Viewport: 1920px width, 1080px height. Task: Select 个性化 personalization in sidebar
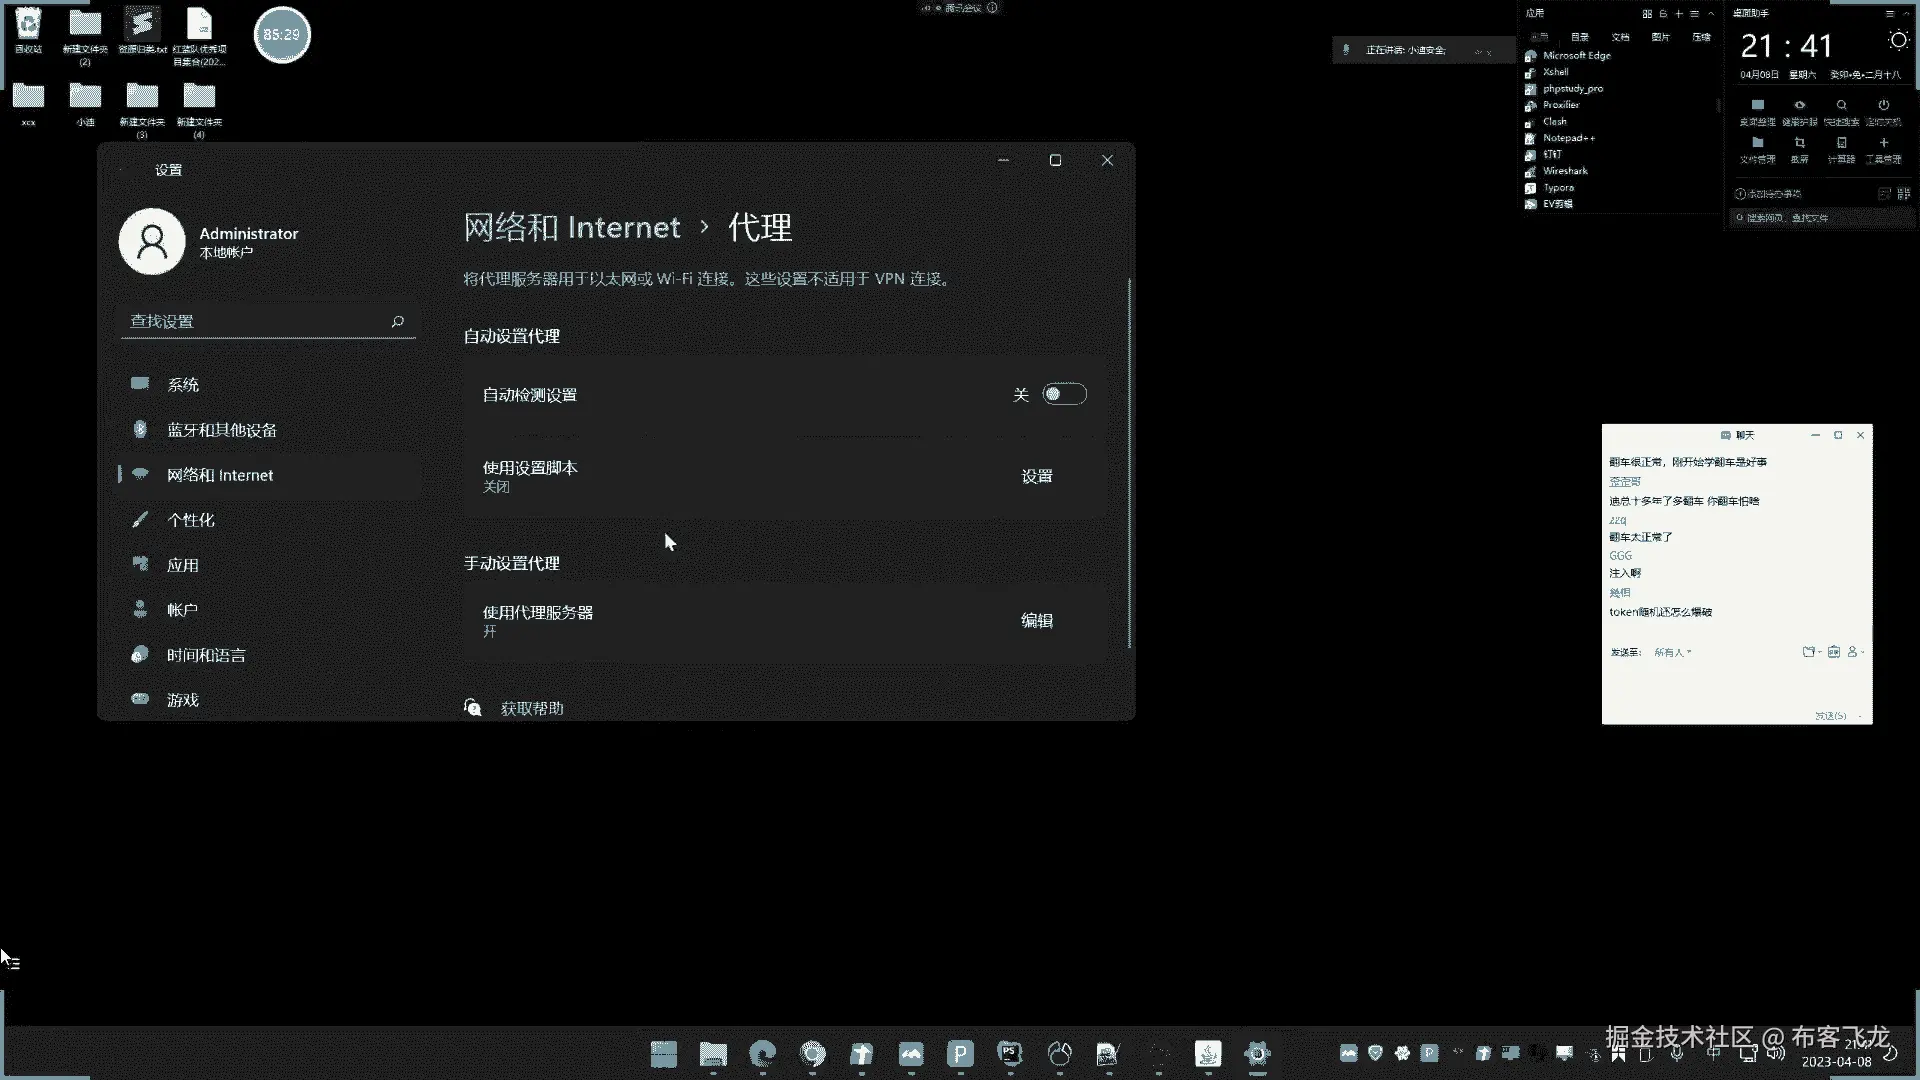coord(190,520)
